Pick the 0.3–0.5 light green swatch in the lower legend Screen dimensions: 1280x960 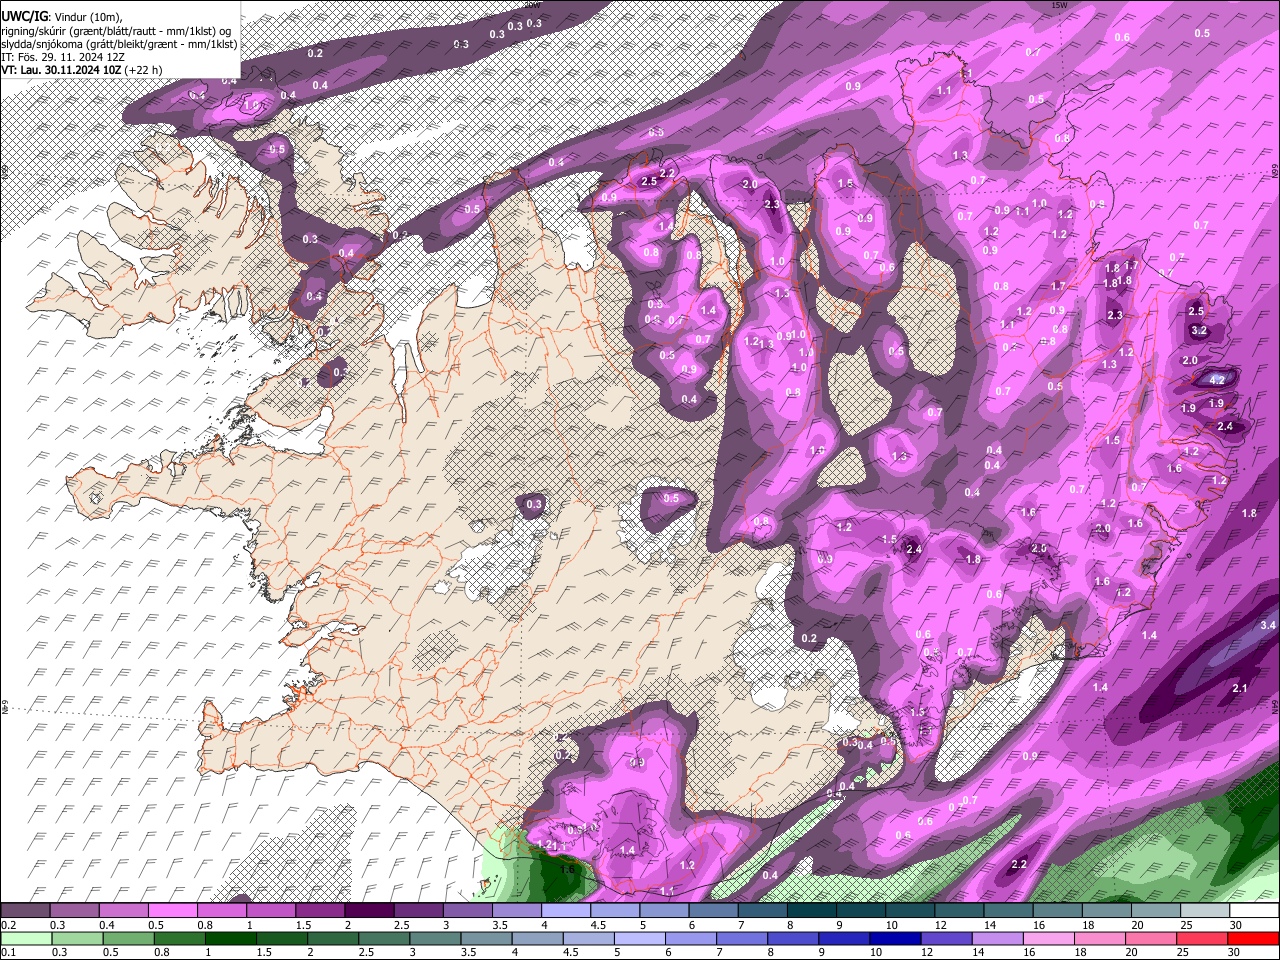coord(77,938)
